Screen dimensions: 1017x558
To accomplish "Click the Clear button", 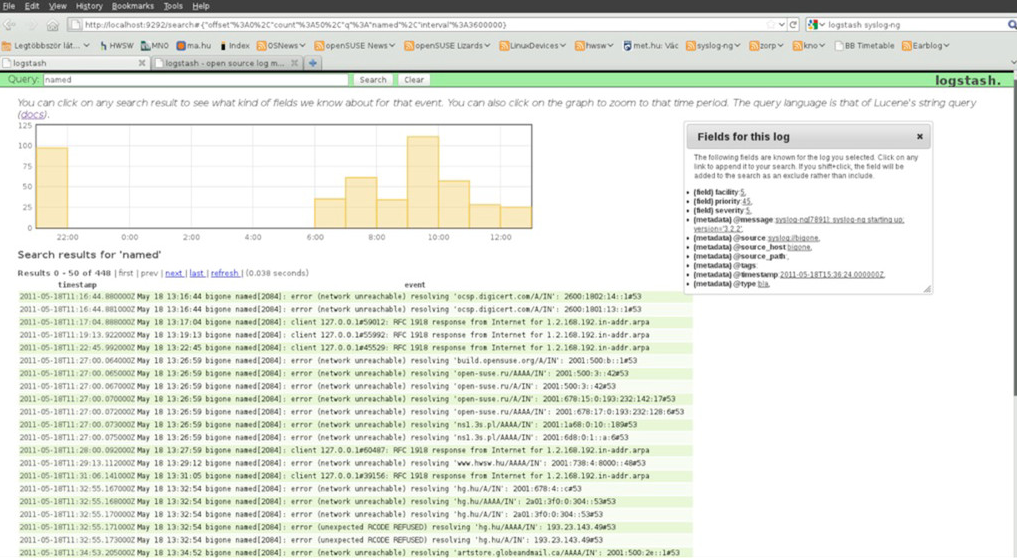I will (414, 80).
